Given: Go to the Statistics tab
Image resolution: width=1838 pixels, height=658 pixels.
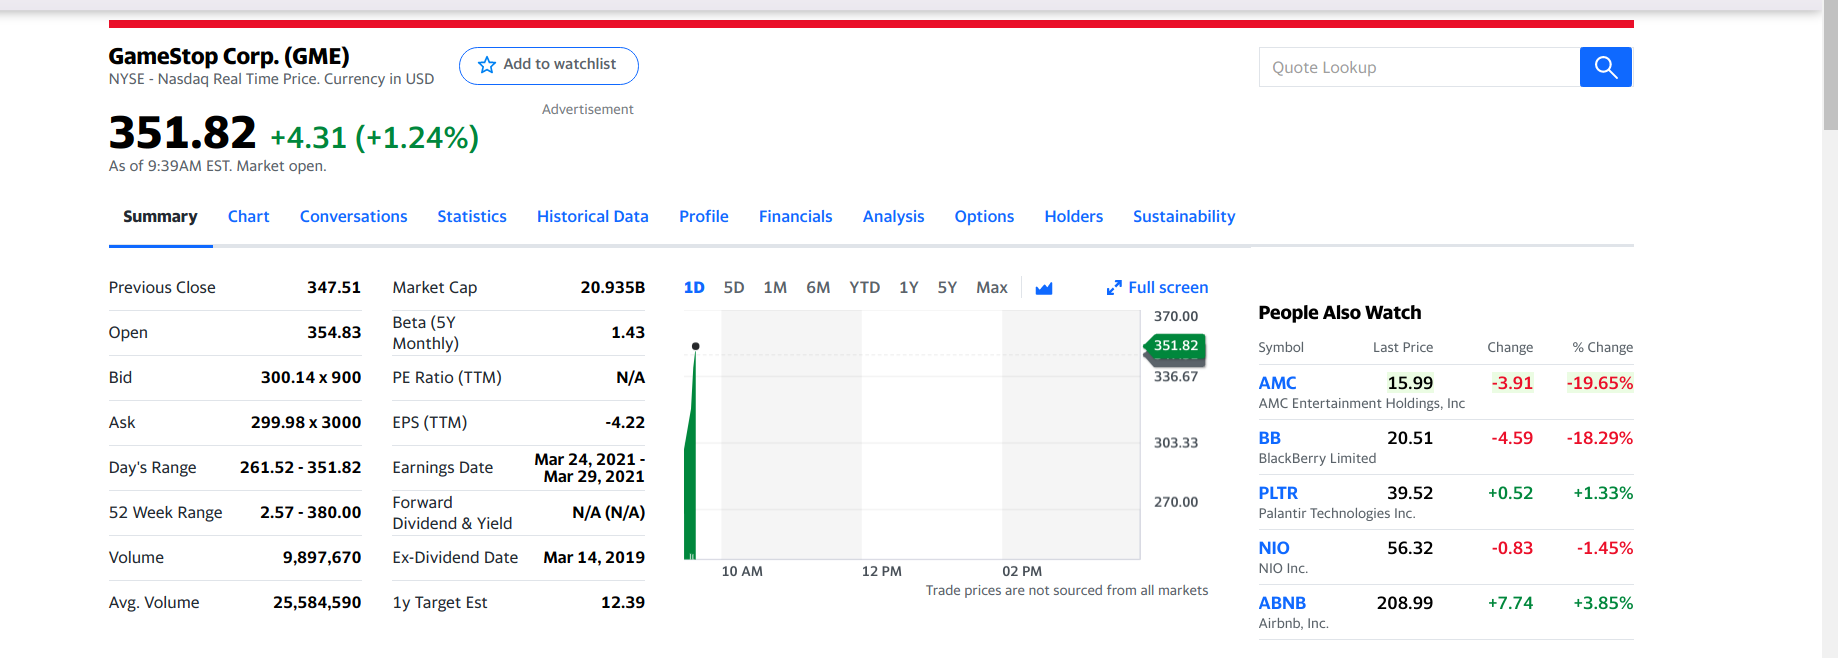Looking at the screenshot, I should (x=472, y=217).
